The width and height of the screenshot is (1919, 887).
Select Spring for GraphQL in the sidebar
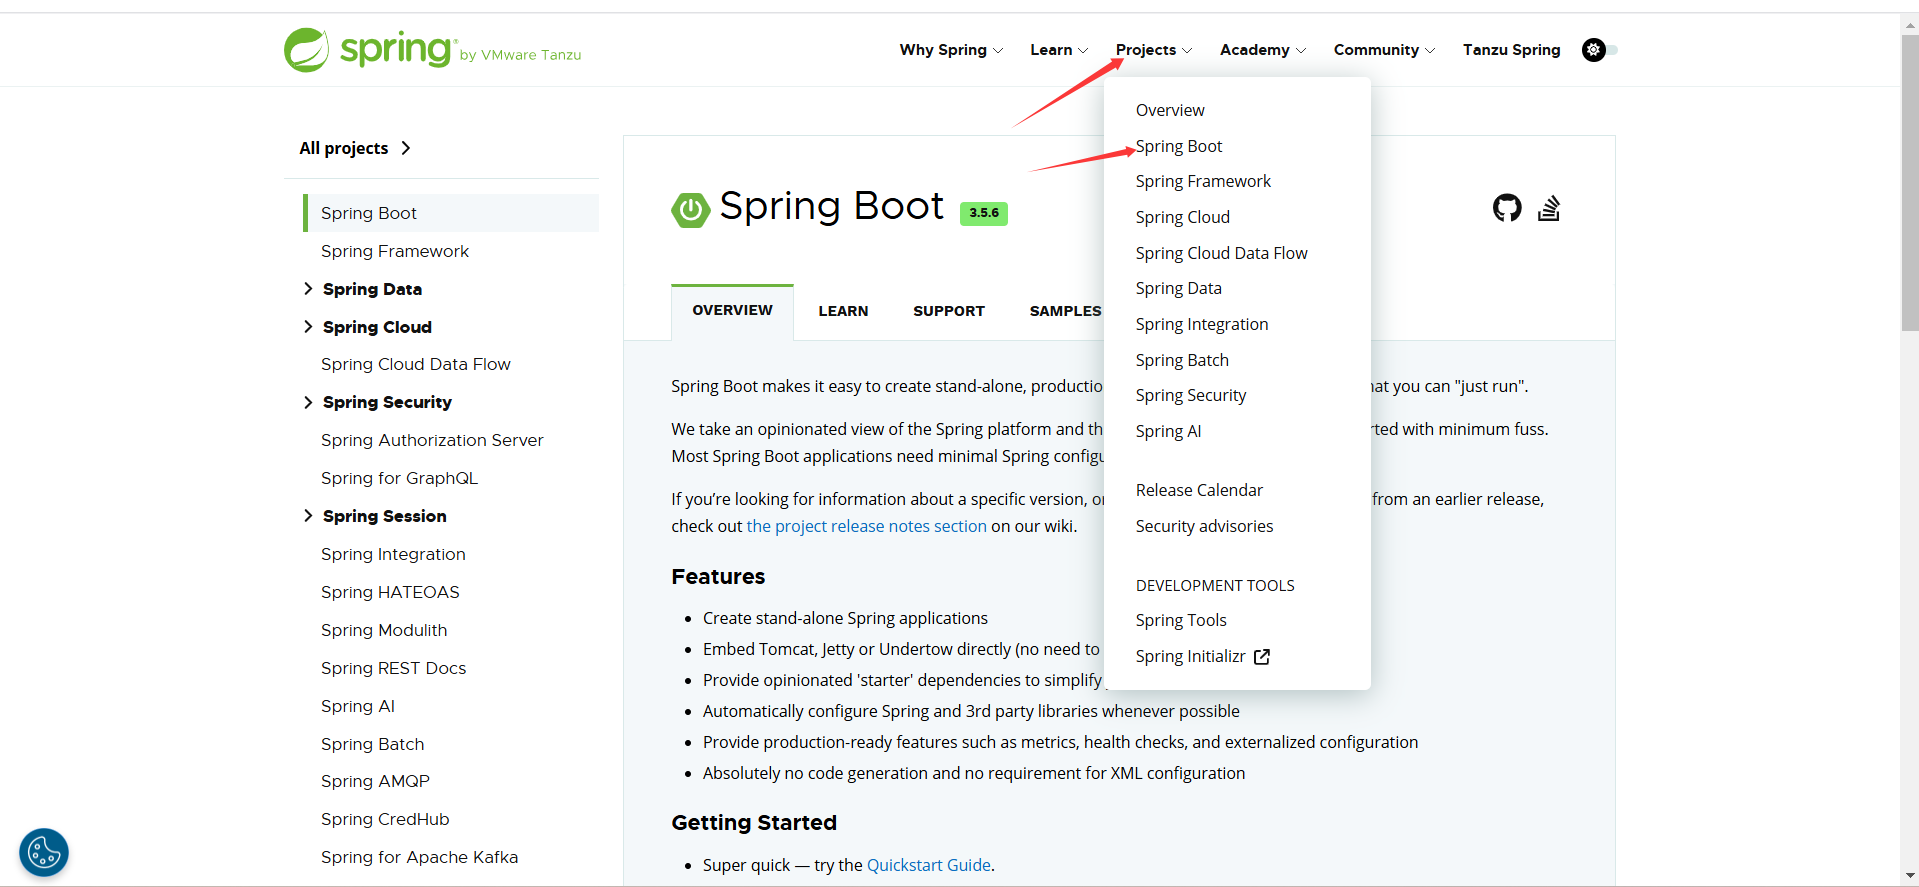[x=399, y=478]
